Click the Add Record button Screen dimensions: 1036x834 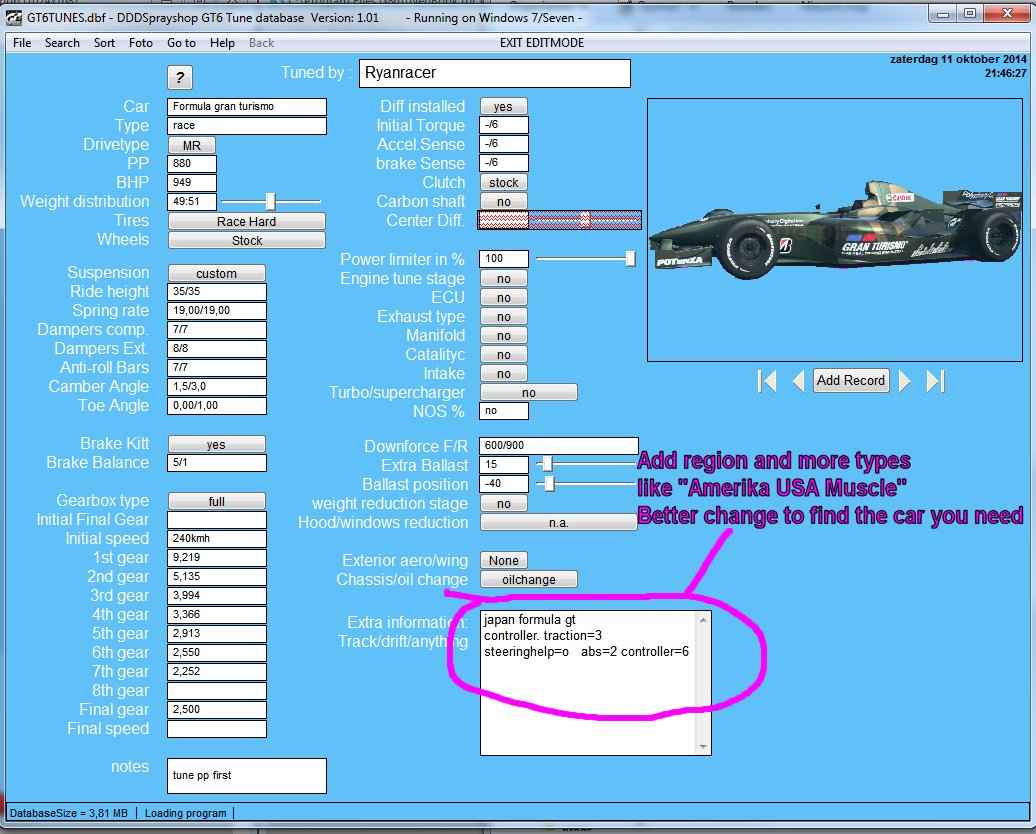click(850, 381)
